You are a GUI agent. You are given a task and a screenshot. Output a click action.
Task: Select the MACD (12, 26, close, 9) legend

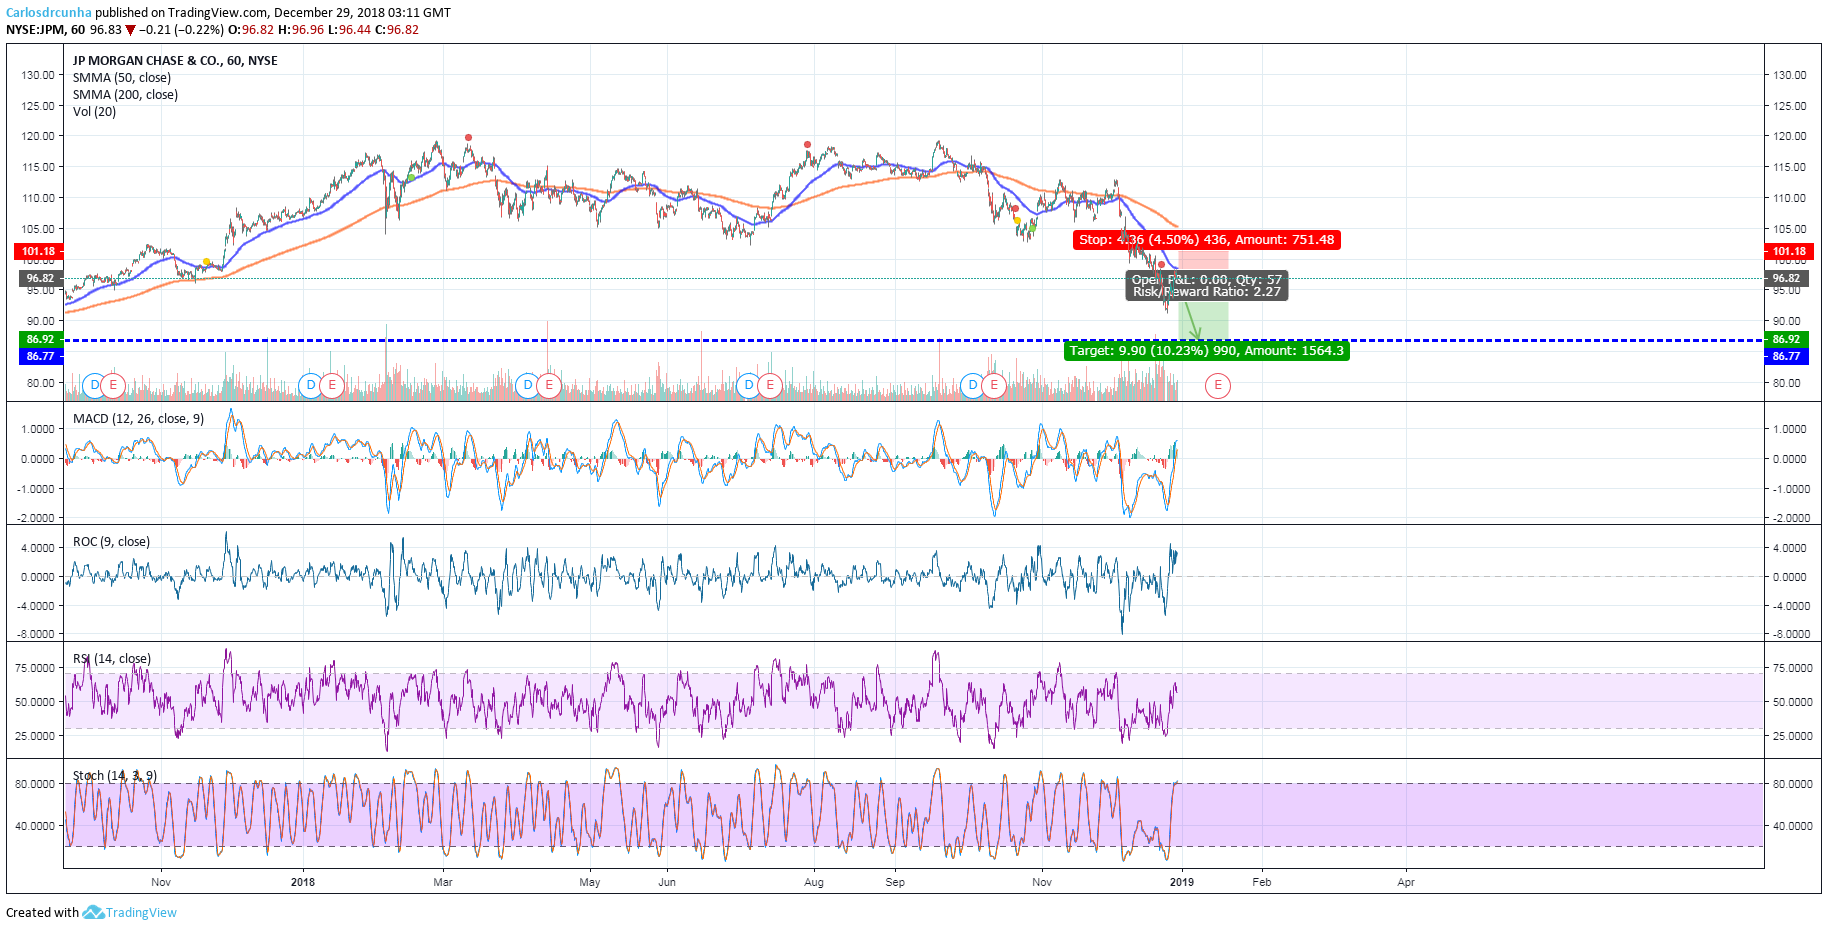138,419
